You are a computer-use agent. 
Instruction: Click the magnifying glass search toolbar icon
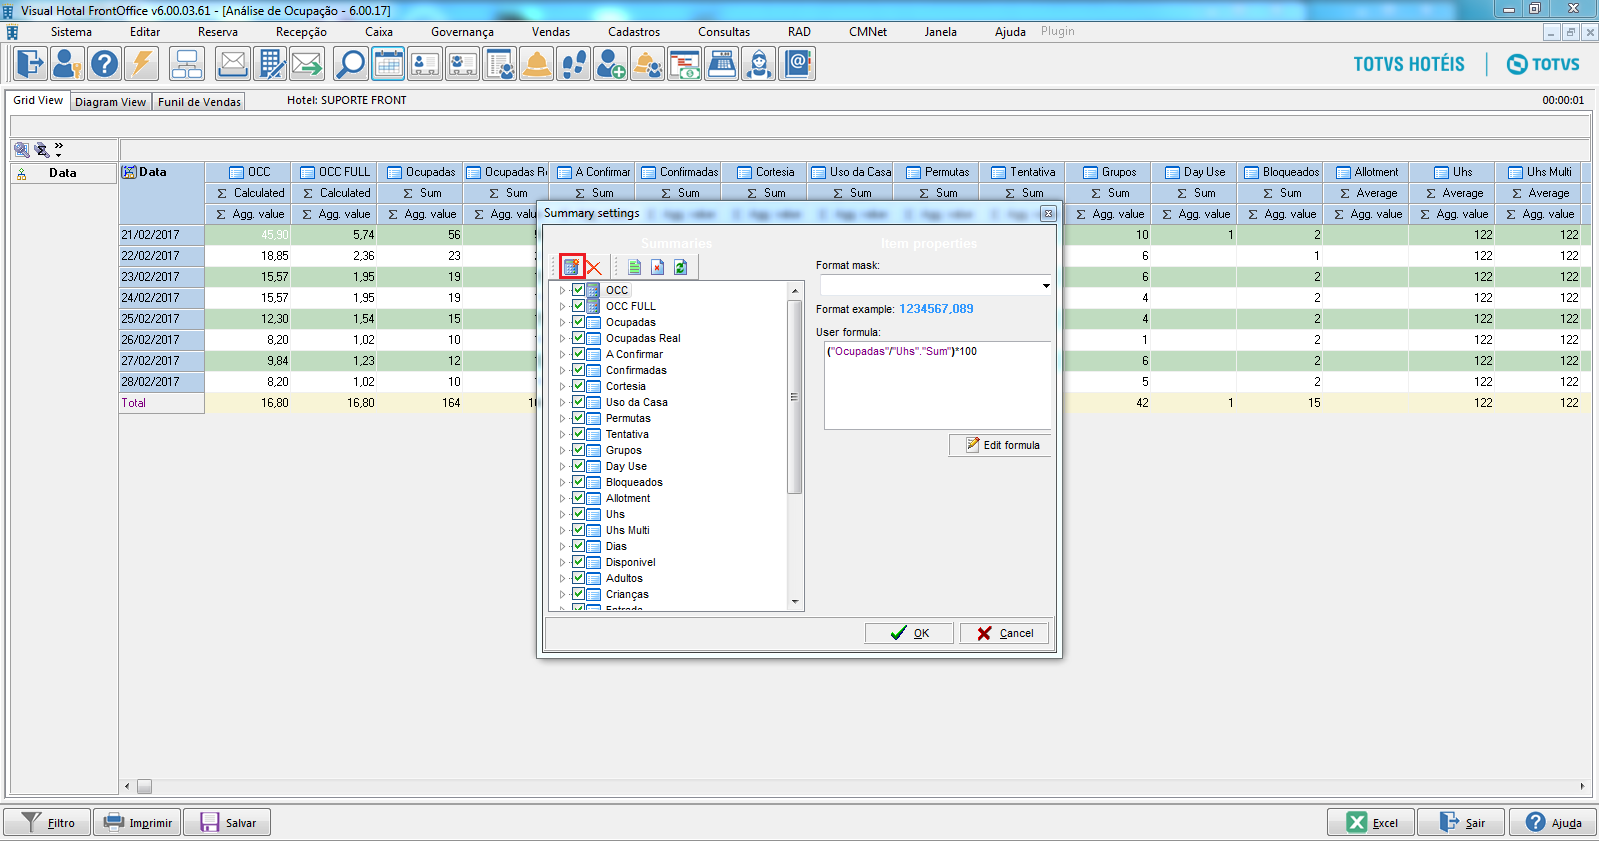(x=351, y=64)
